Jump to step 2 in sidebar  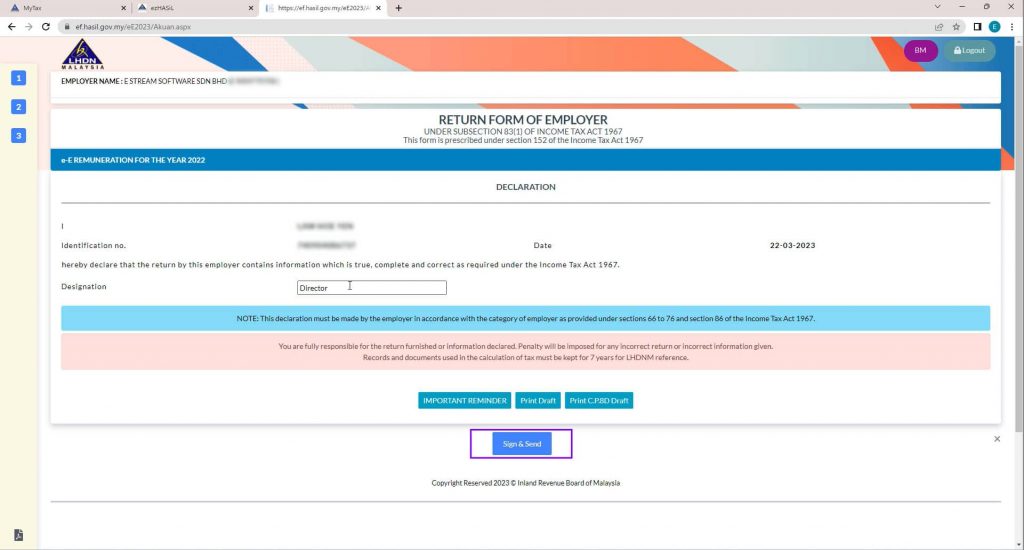click(x=19, y=107)
